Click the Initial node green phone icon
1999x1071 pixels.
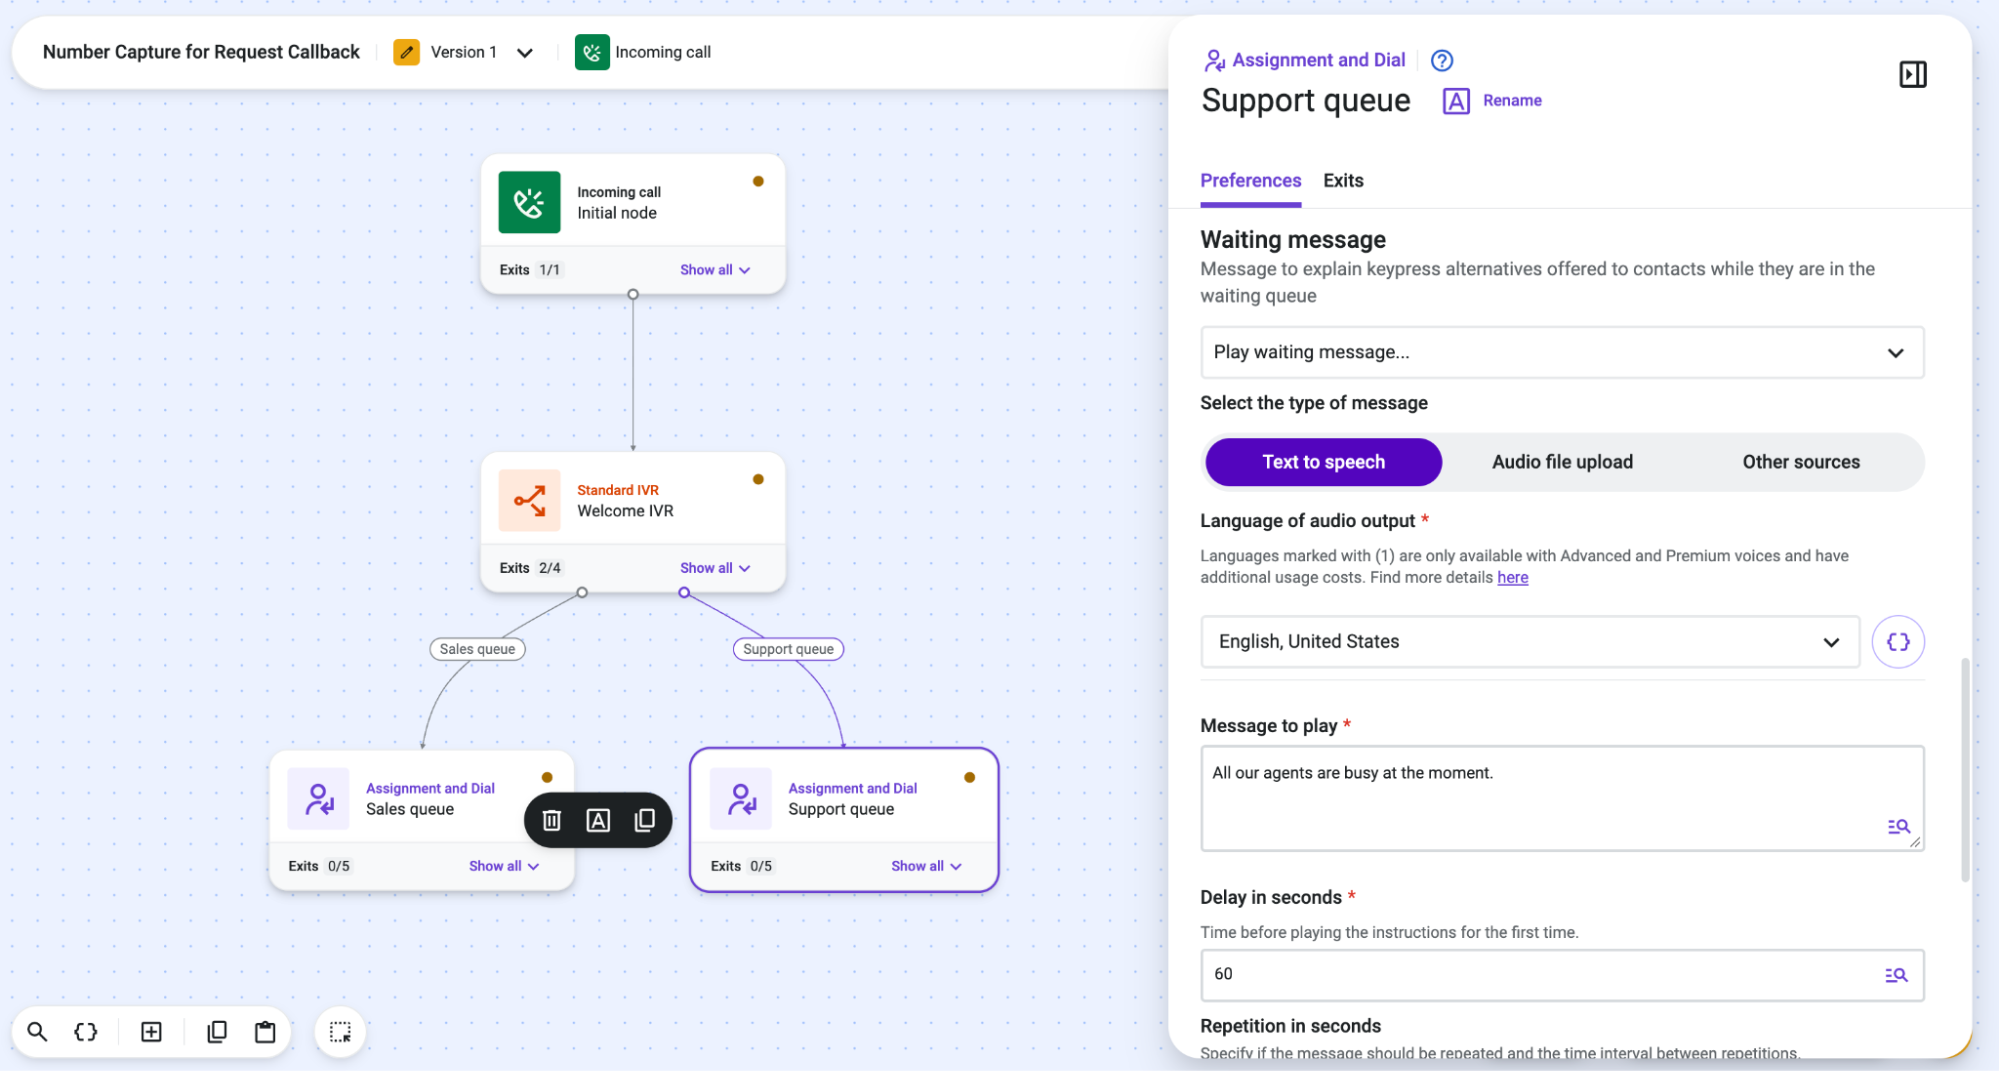529,202
